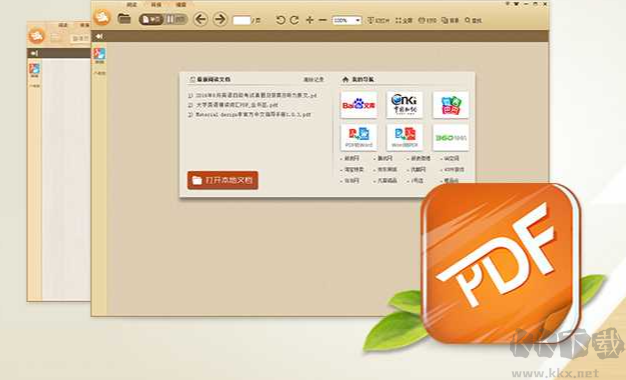Zoom out with the minus icon
The width and height of the screenshot is (626, 380).
(x=323, y=20)
